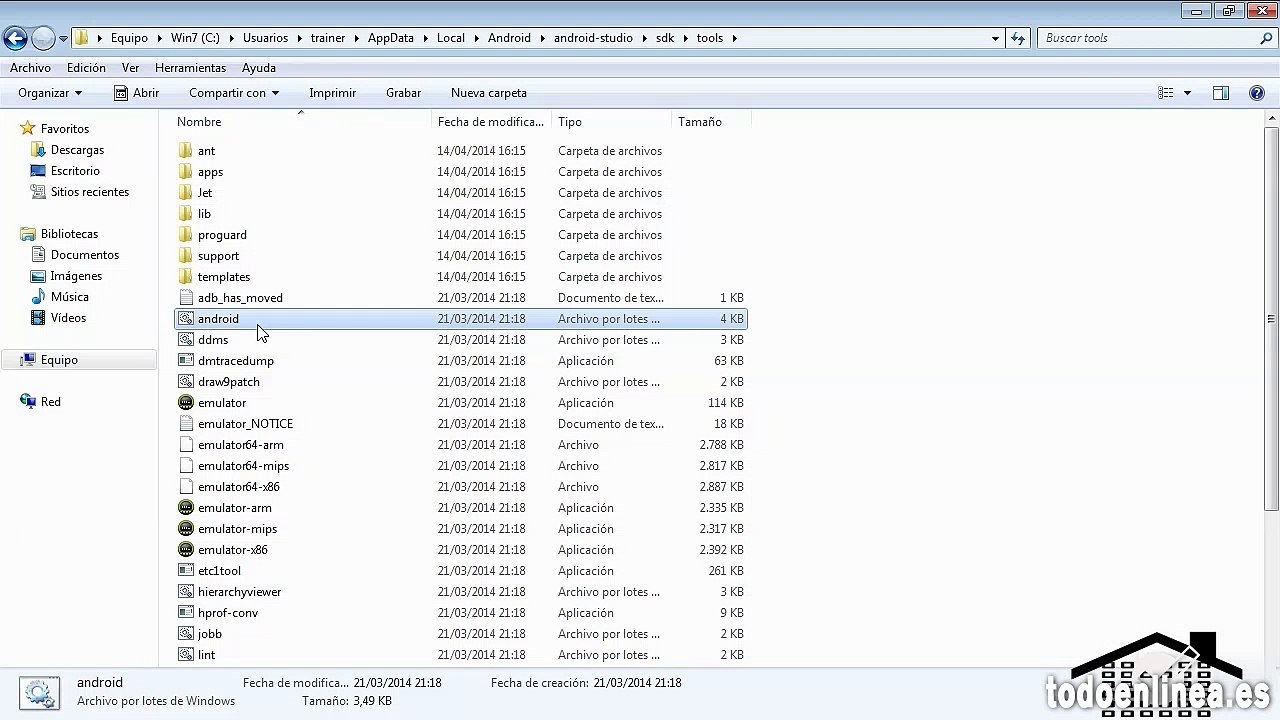
Task: Select the lib folder icon
Action: [x=185, y=214]
